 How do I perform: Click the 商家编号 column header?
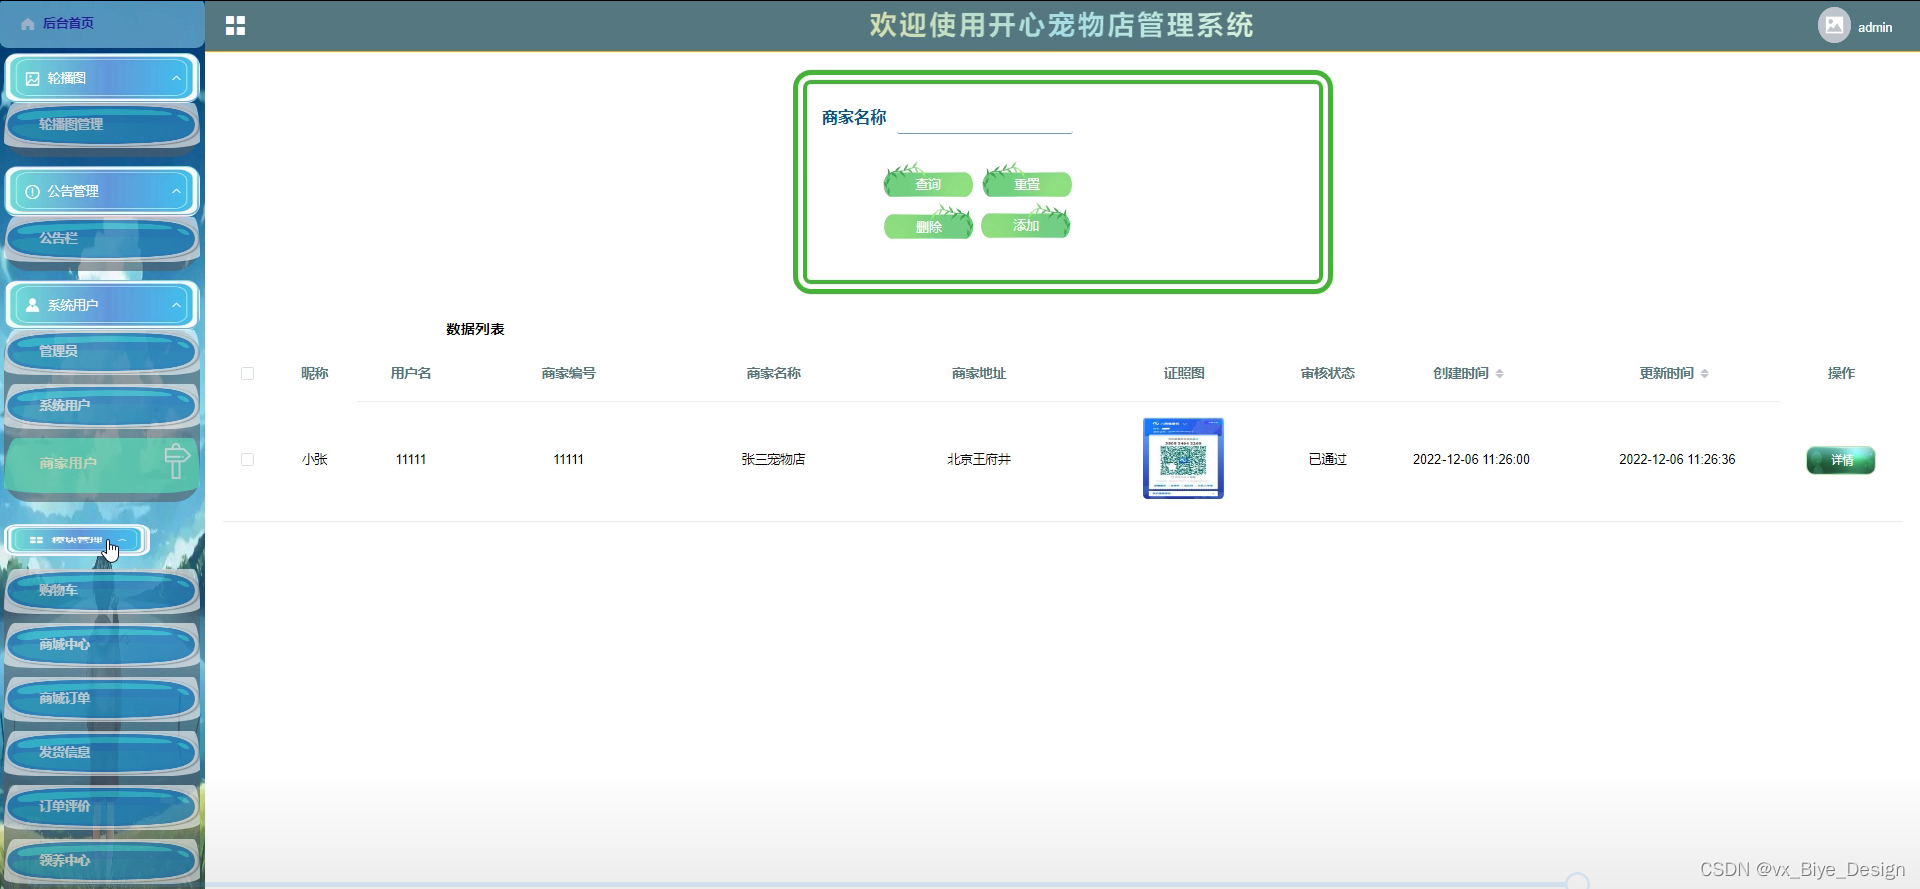569,374
